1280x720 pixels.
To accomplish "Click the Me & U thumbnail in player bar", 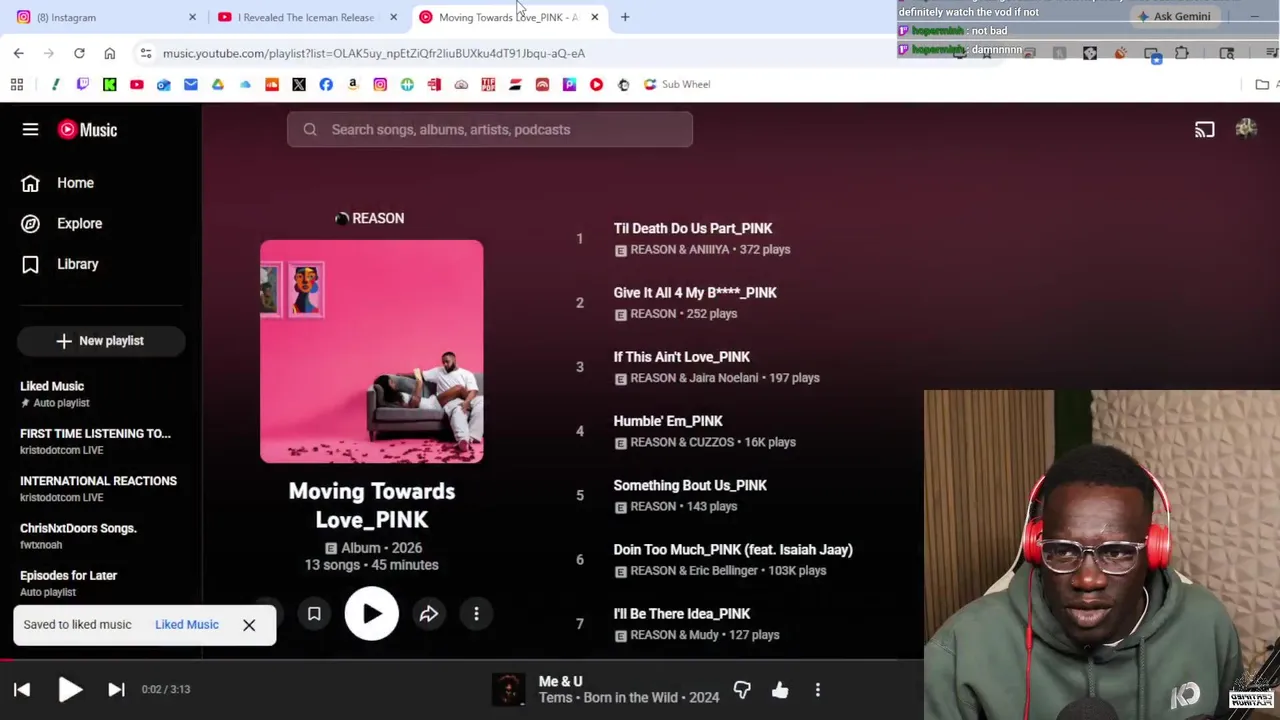I will [508, 690].
